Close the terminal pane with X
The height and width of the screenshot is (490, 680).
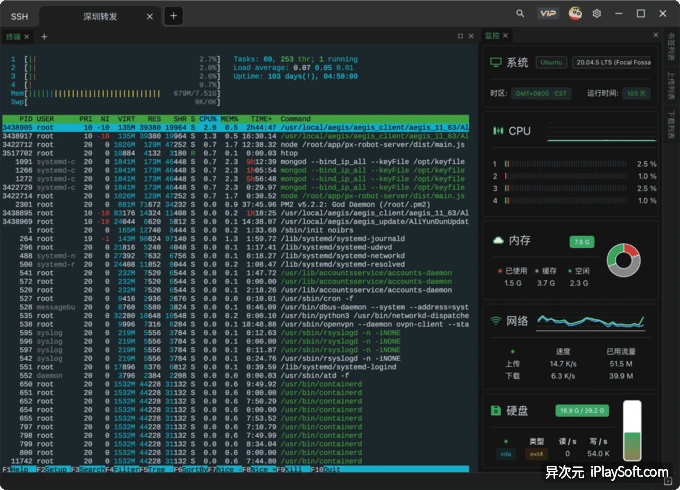(471, 36)
